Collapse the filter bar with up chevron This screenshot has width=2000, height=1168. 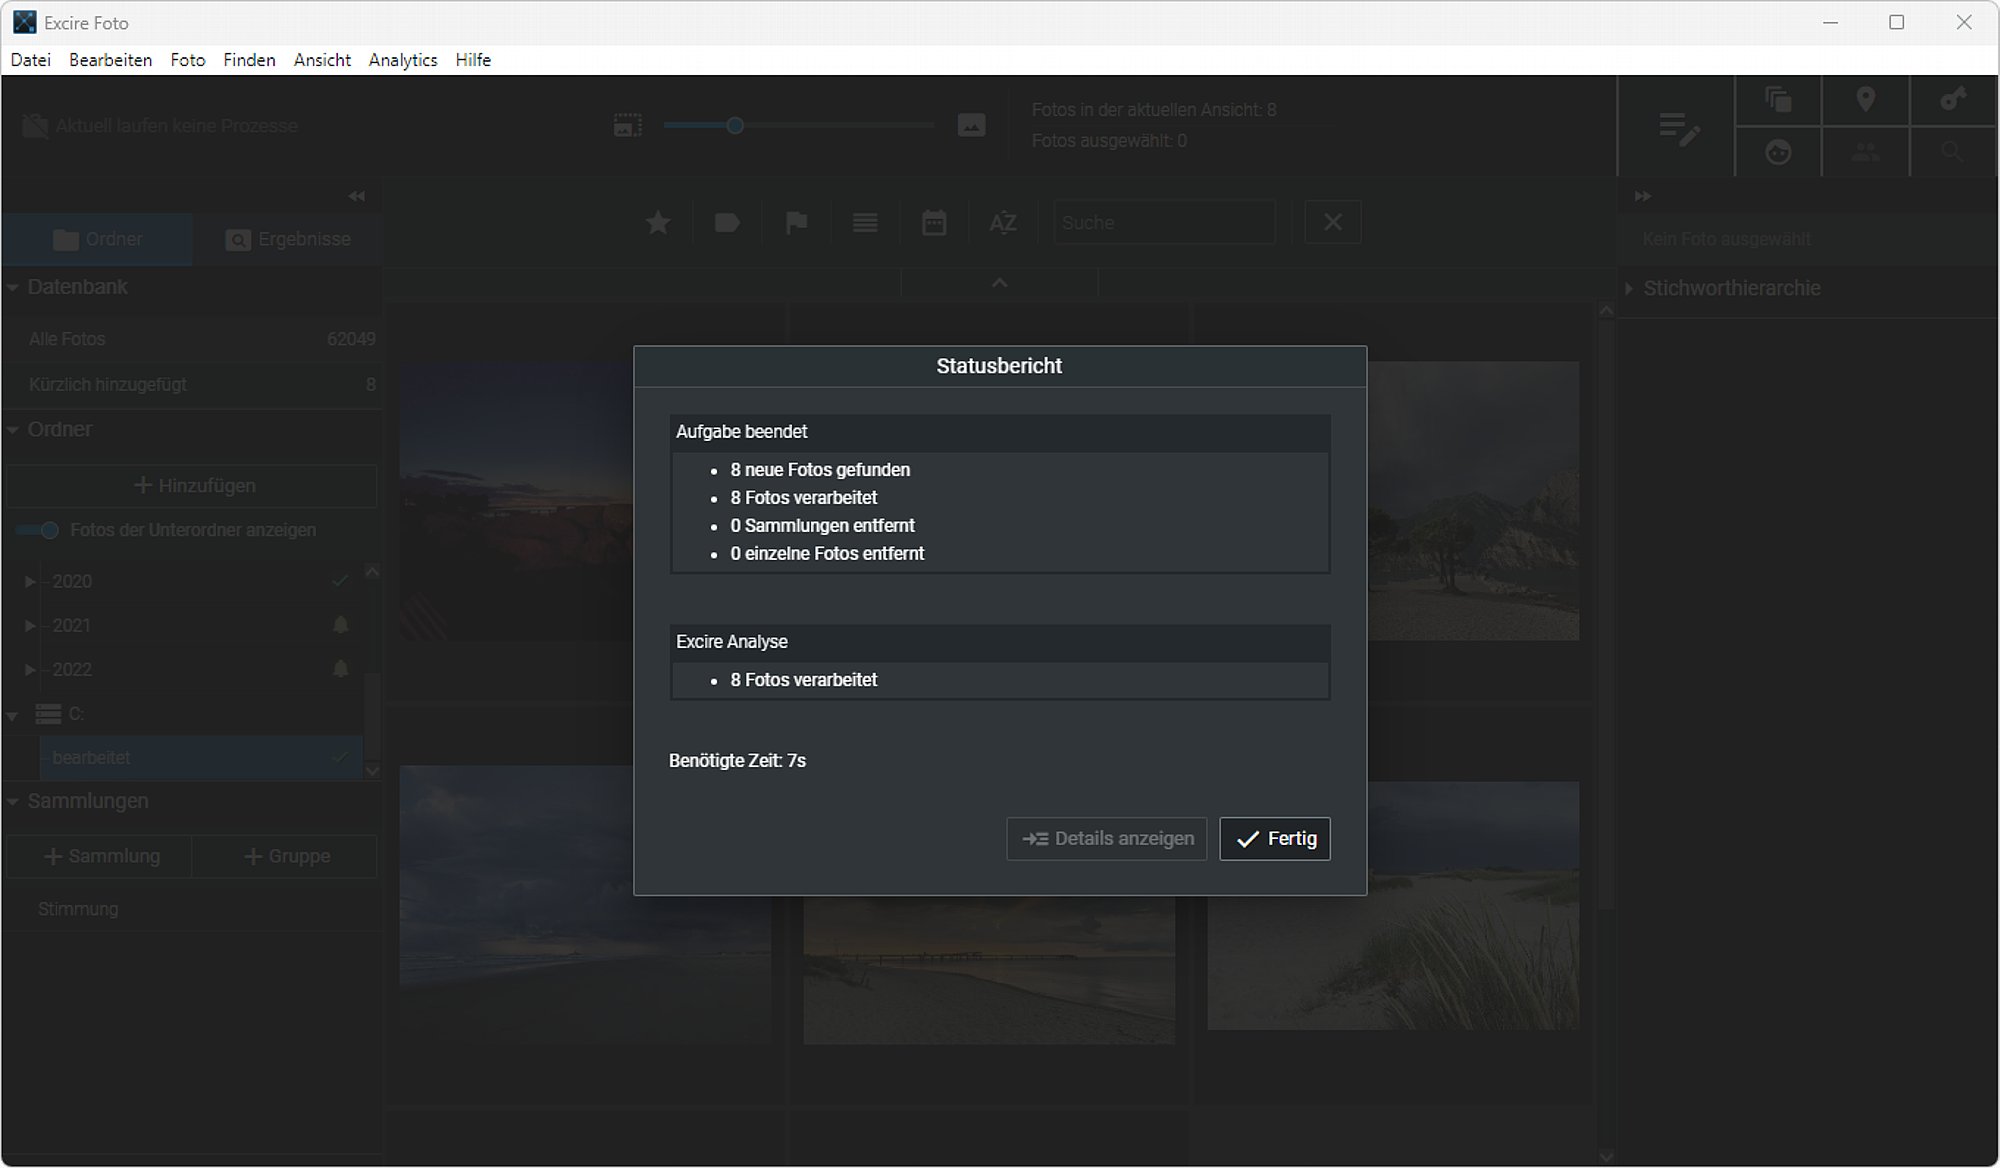pyautogui.click(x=999, y=283)
